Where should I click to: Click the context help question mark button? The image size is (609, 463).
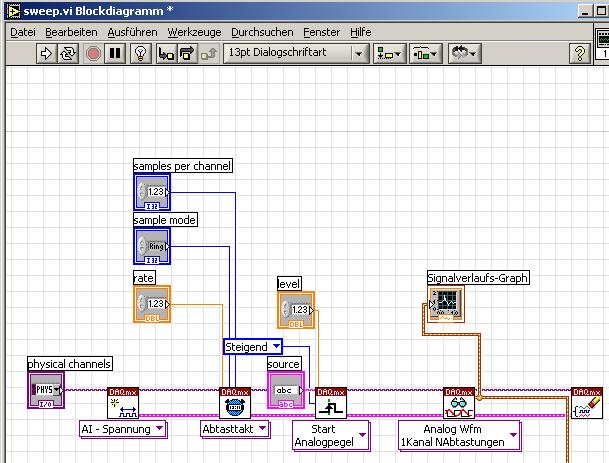tap(579, 53)
